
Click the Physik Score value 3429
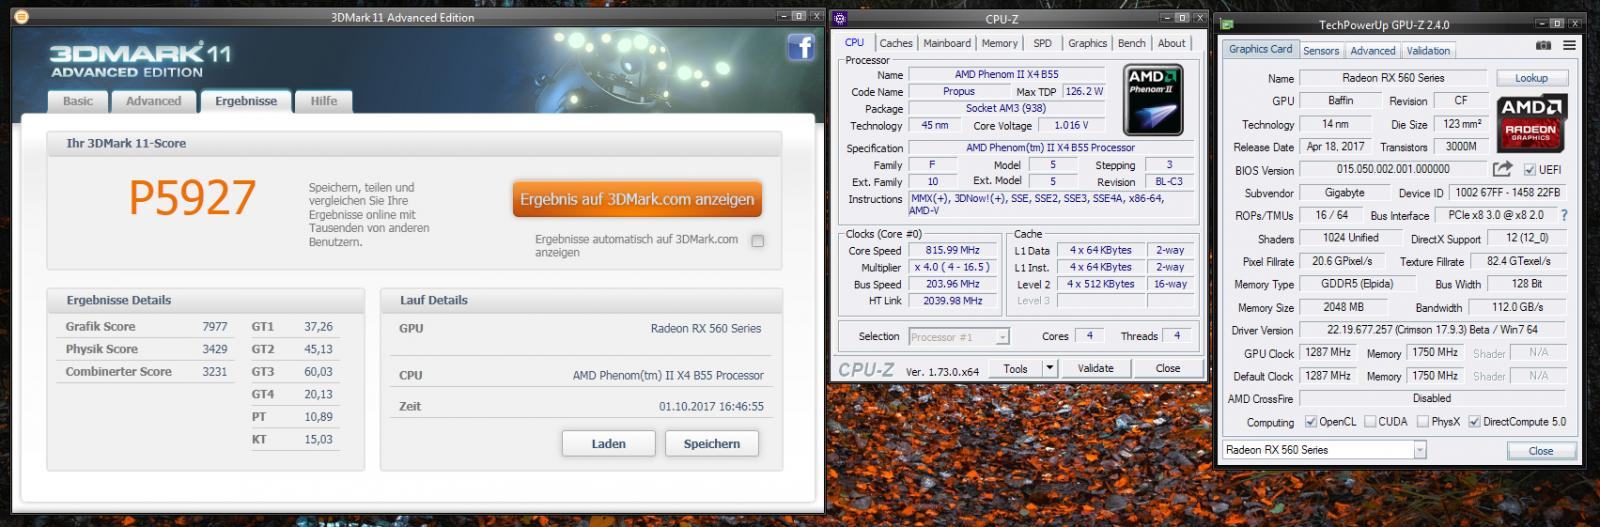(x=214, y=349)
